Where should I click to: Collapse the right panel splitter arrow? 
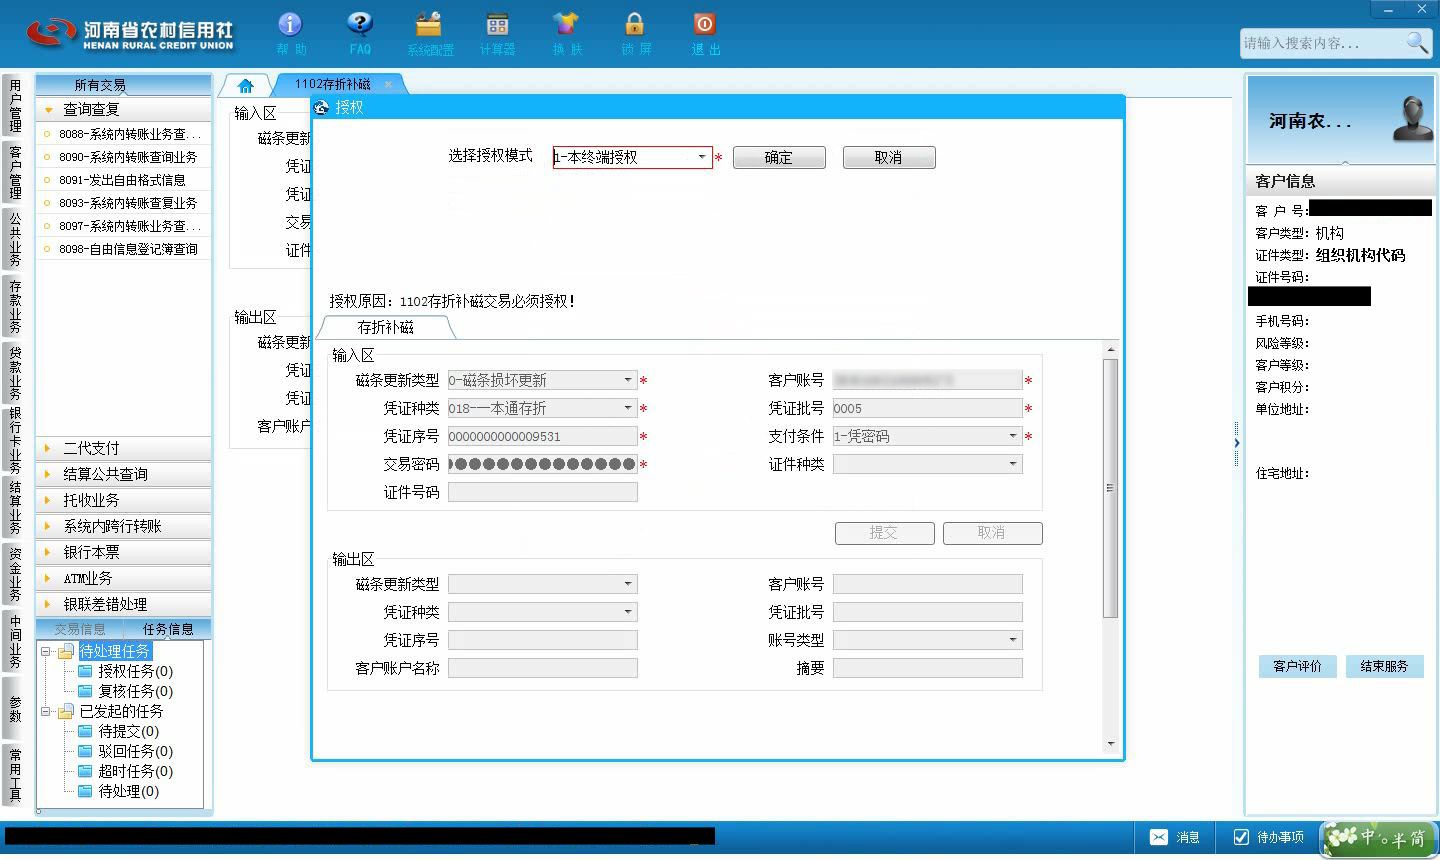pos(1237,443)
